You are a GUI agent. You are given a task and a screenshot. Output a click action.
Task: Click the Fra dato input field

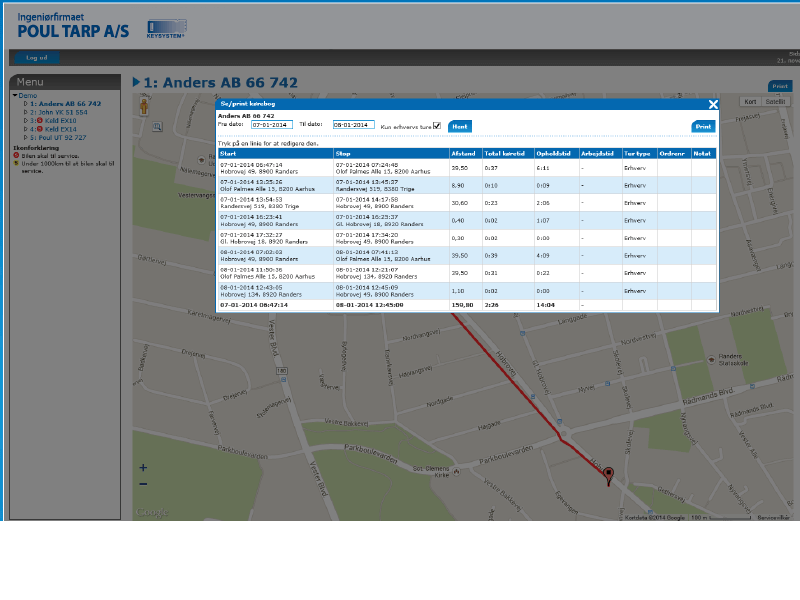(270, 125)
